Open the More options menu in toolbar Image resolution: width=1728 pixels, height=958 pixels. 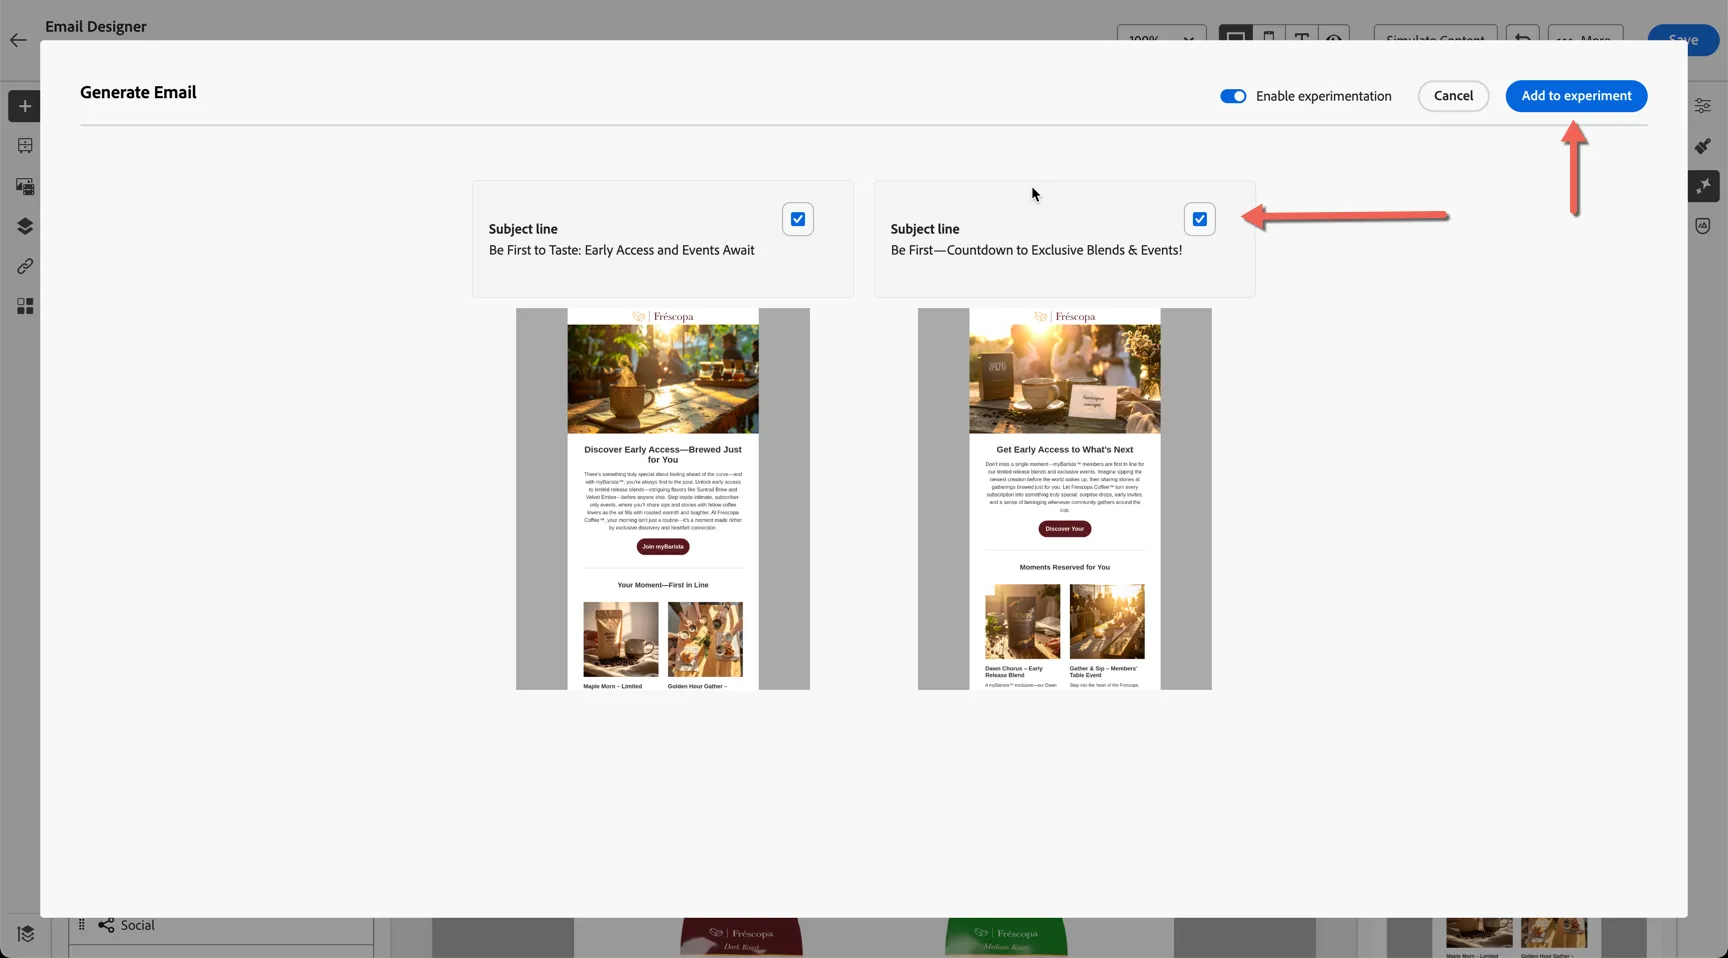click(1585, 36)
